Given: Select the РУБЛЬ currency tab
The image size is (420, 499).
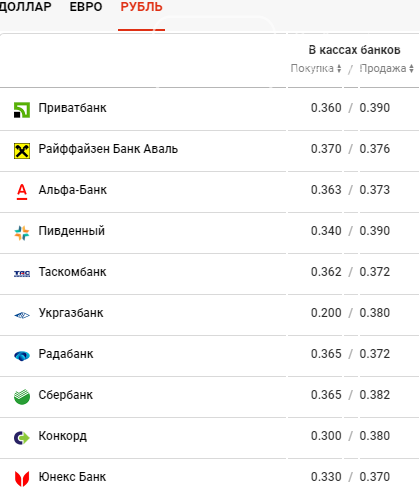Looking at the screenshot, I should [x=141, y=7].
